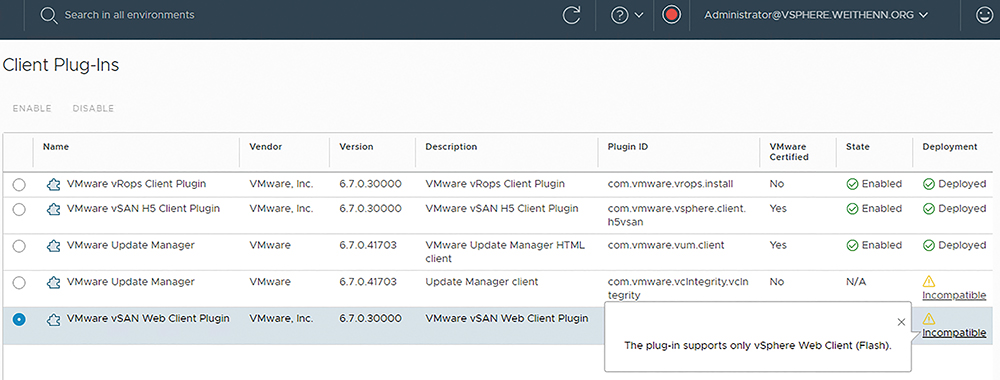Close the Flash-only plug-in tooltip

(x=901, y=322)
